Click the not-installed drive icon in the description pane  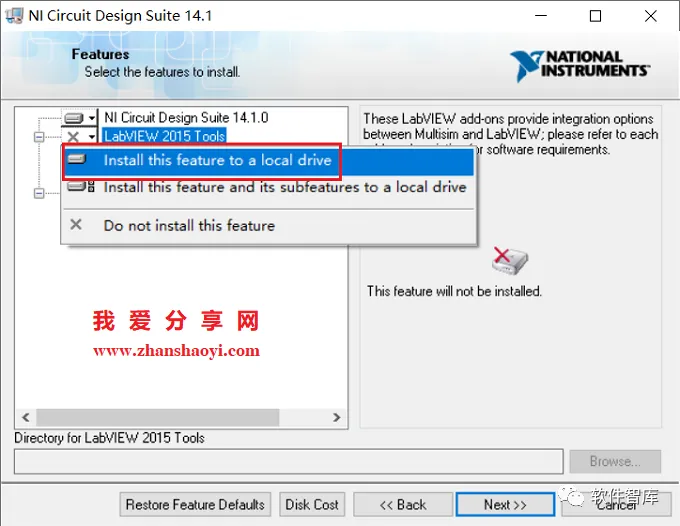point(509,261)
